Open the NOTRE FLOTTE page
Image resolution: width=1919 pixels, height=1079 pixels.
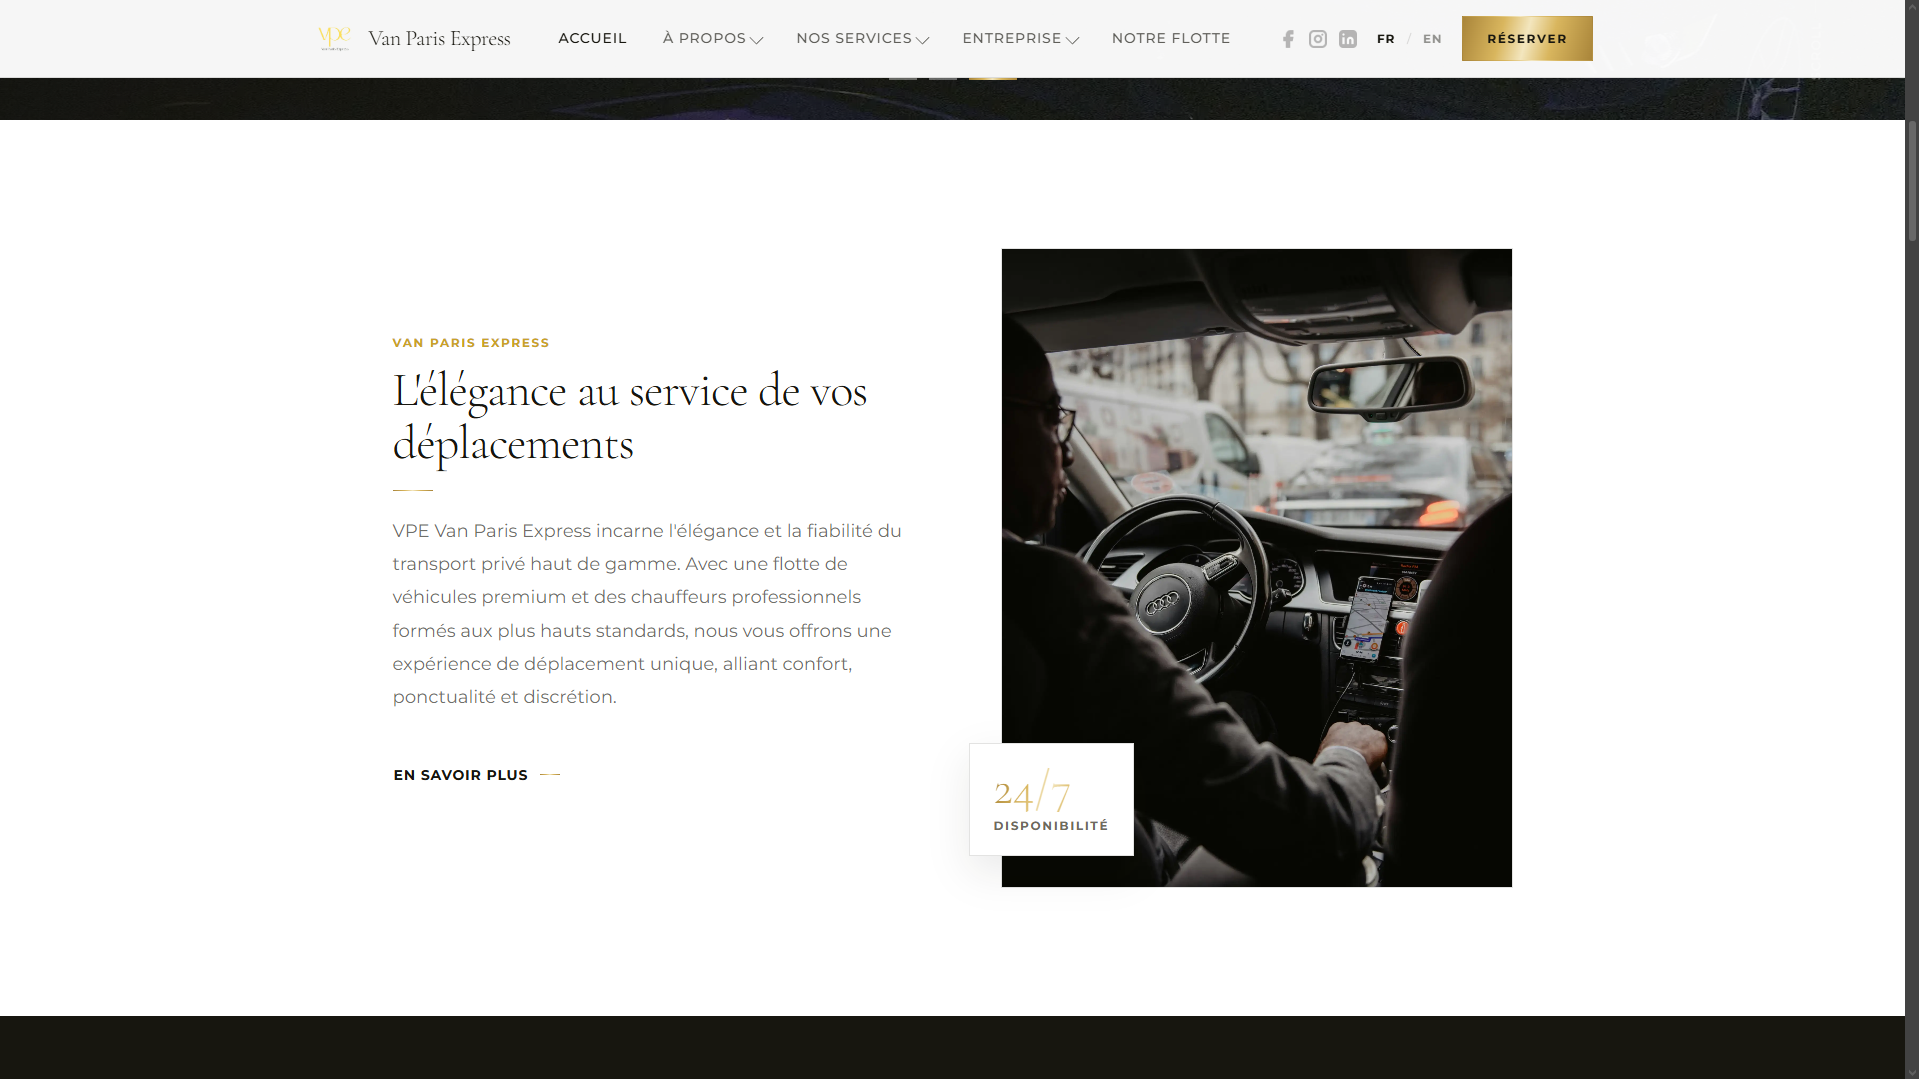1171,38
